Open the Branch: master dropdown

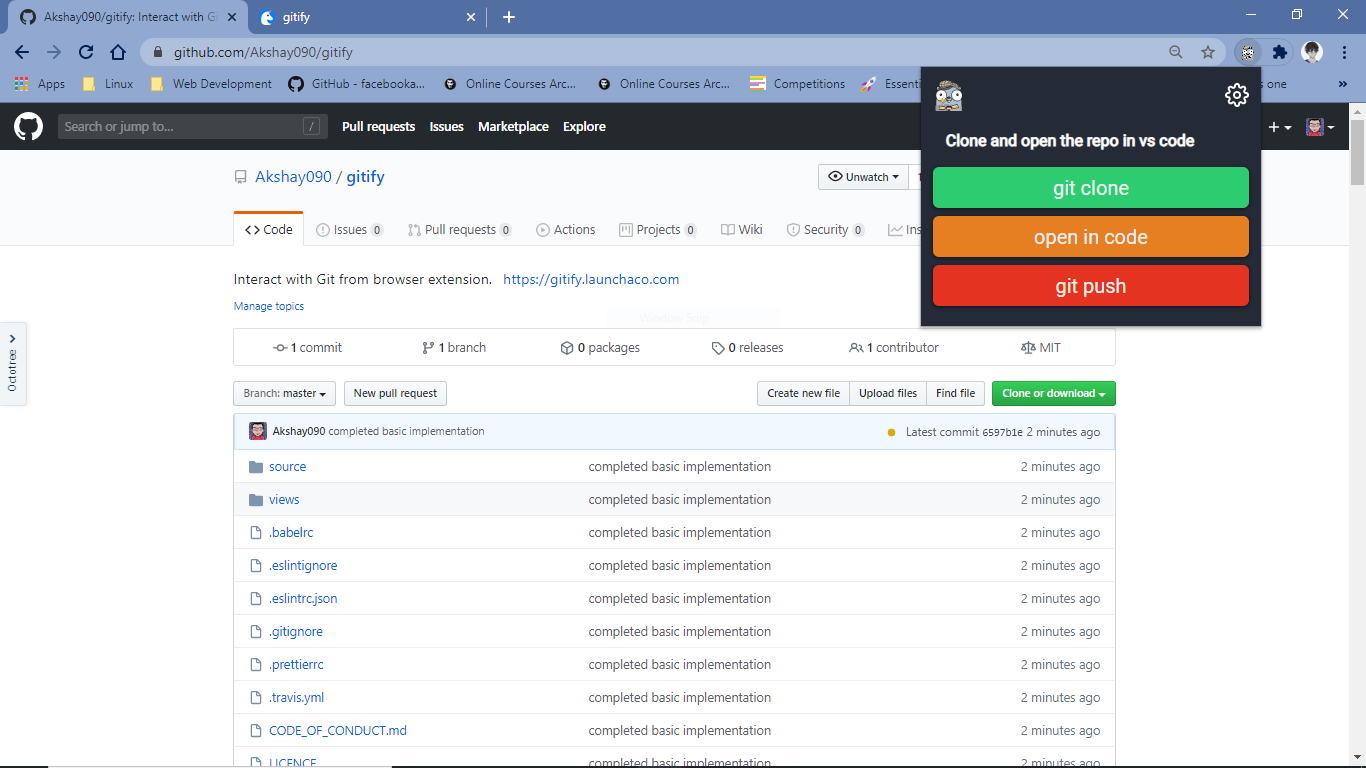coord(285,393)
